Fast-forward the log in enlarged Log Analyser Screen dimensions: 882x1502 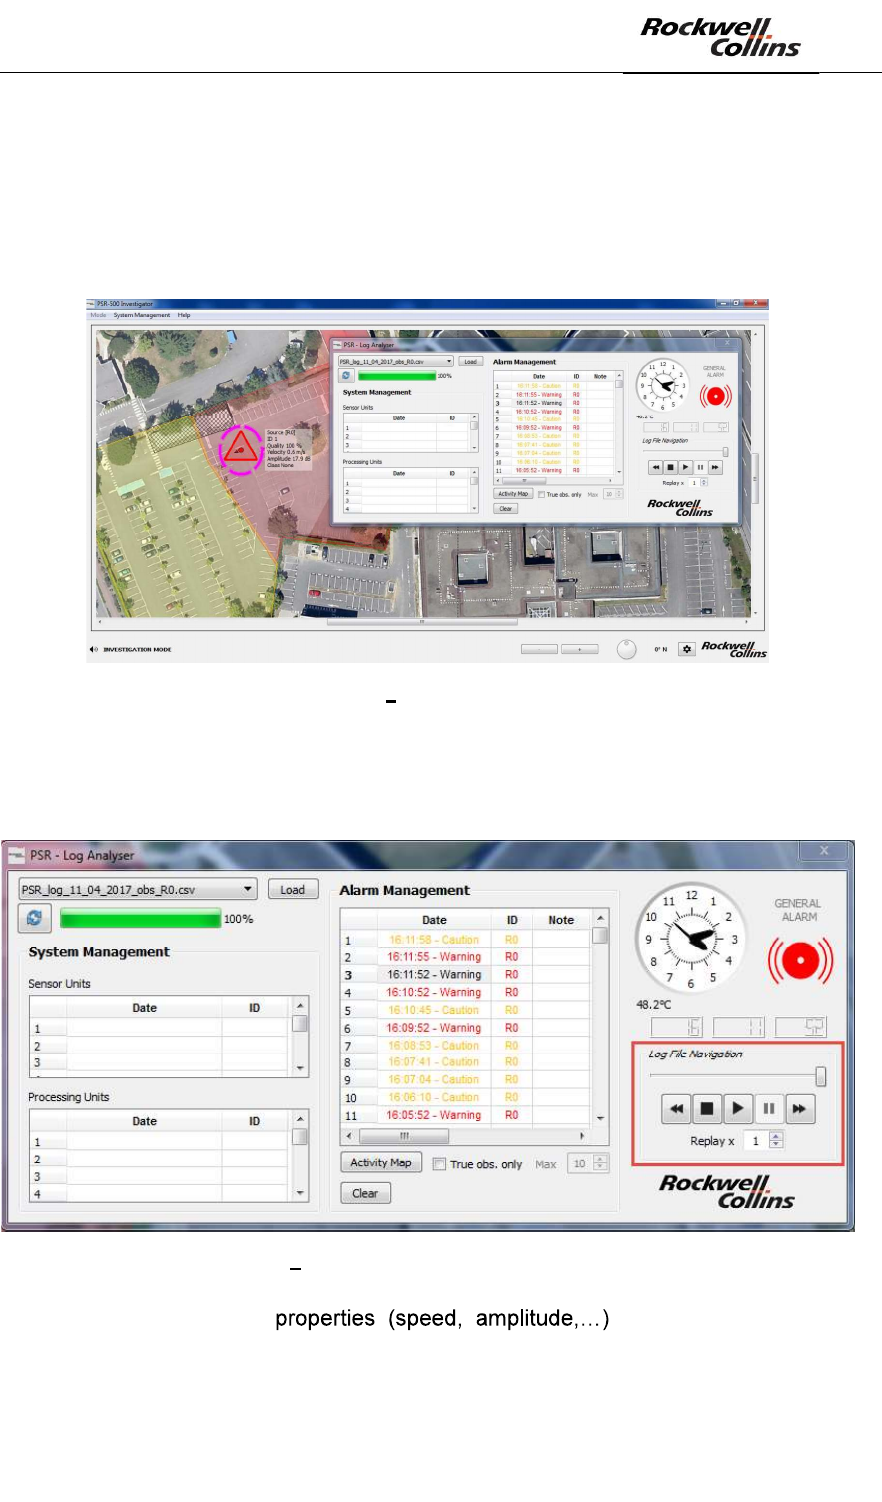pos(799,1108)
